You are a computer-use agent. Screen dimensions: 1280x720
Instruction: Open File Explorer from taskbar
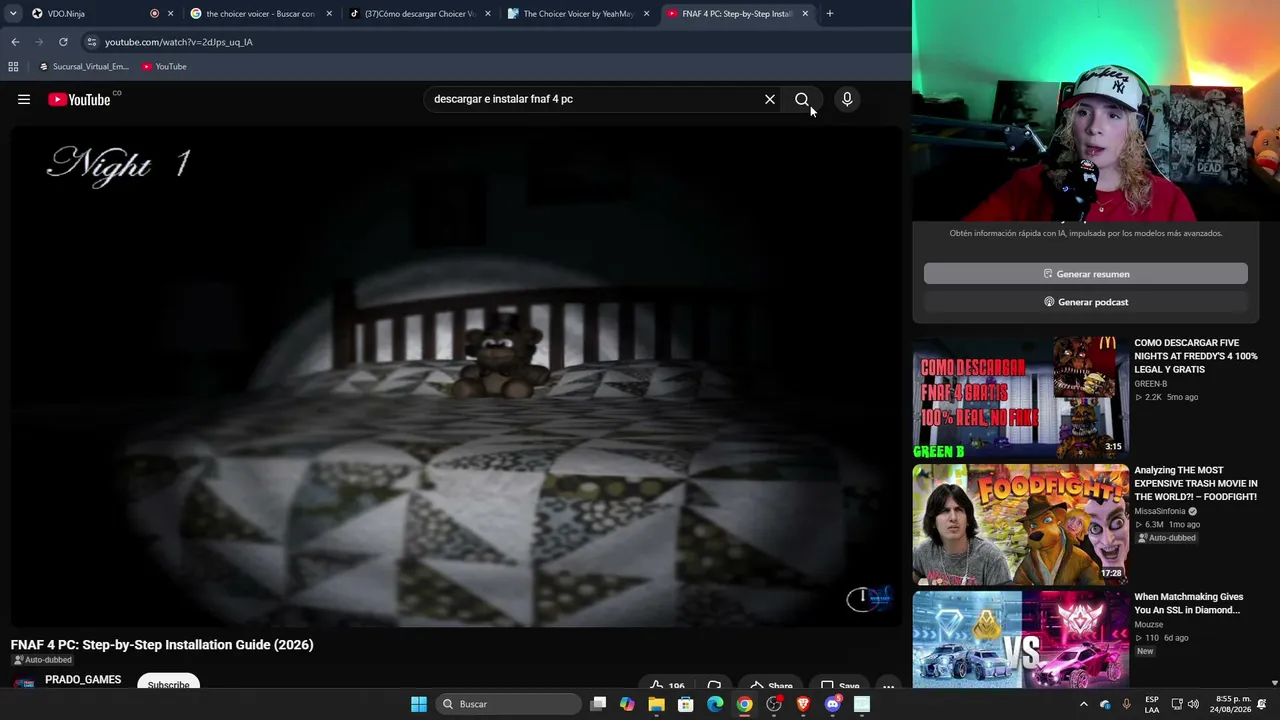(x=656, y=704)
